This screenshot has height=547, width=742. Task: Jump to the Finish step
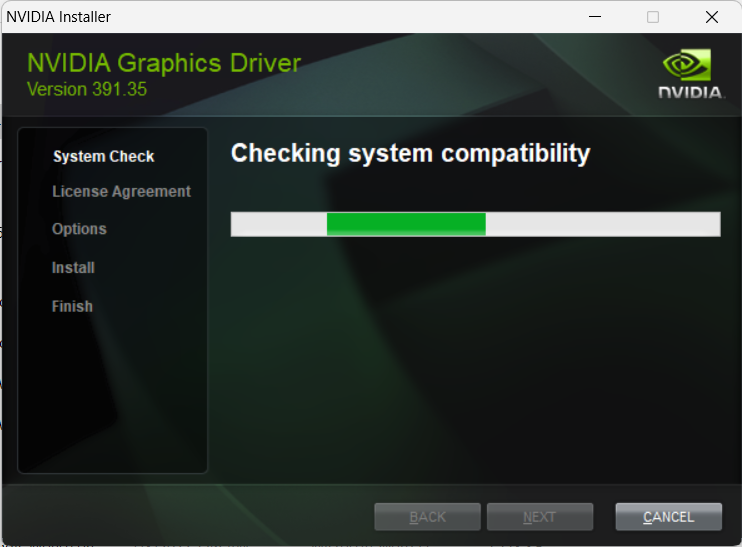point(72,306)
